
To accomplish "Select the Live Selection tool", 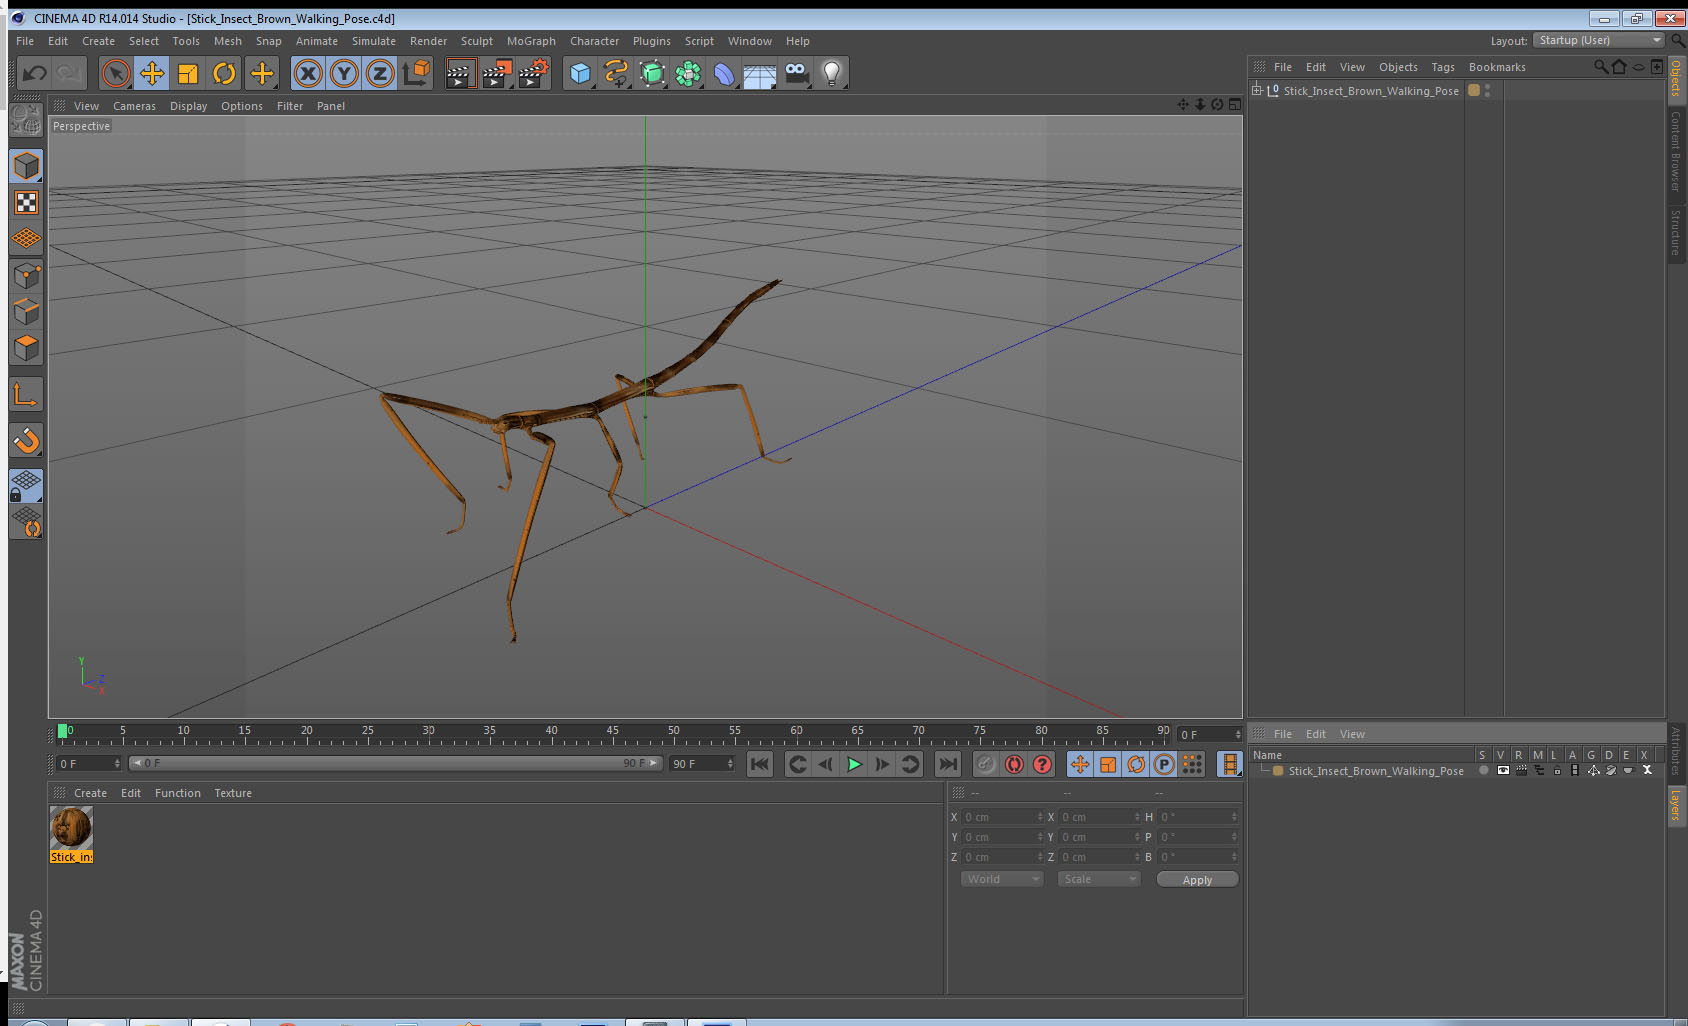I will [x=116, y=73].
